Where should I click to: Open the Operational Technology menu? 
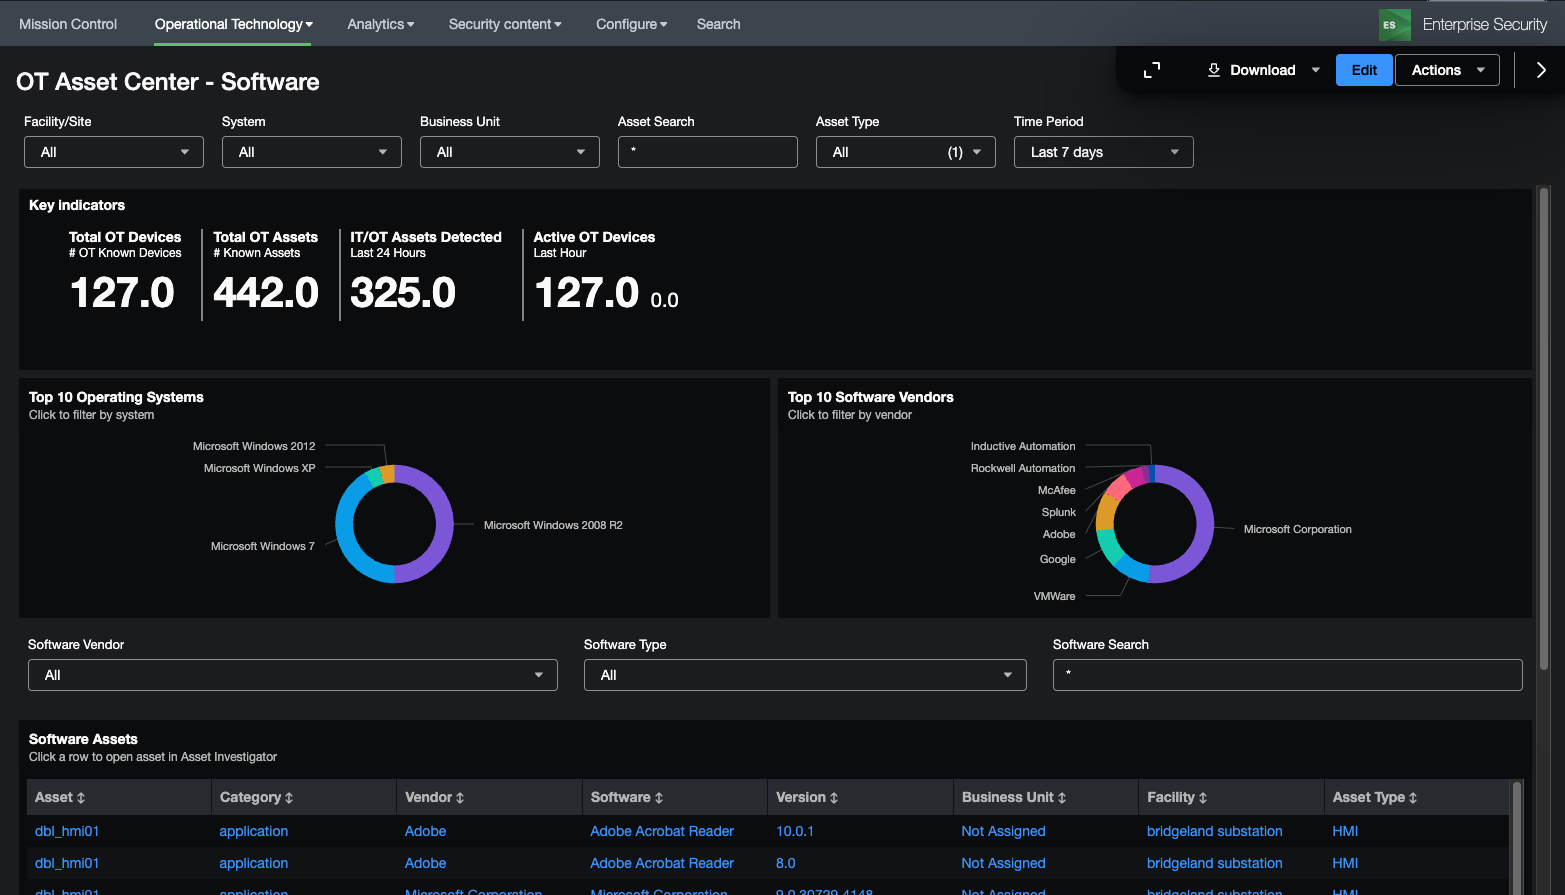click(x=233, y=24)
